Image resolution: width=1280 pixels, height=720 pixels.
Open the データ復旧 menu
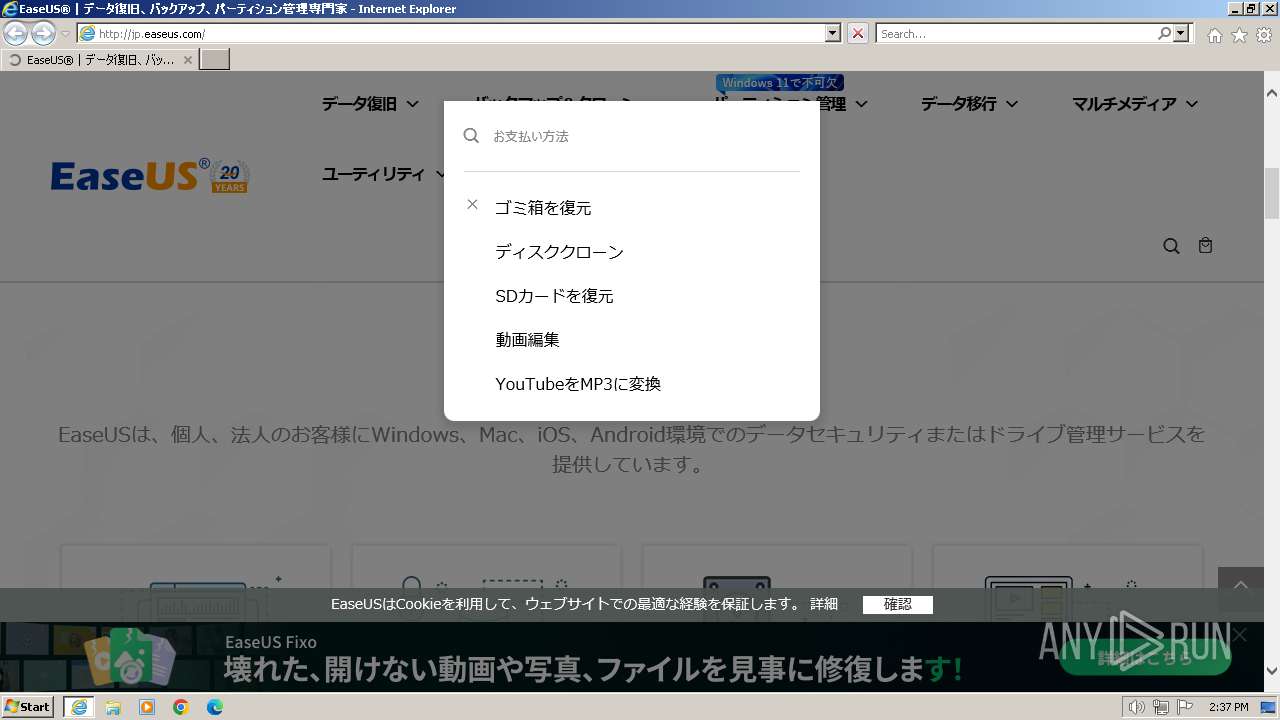point(370,104)
